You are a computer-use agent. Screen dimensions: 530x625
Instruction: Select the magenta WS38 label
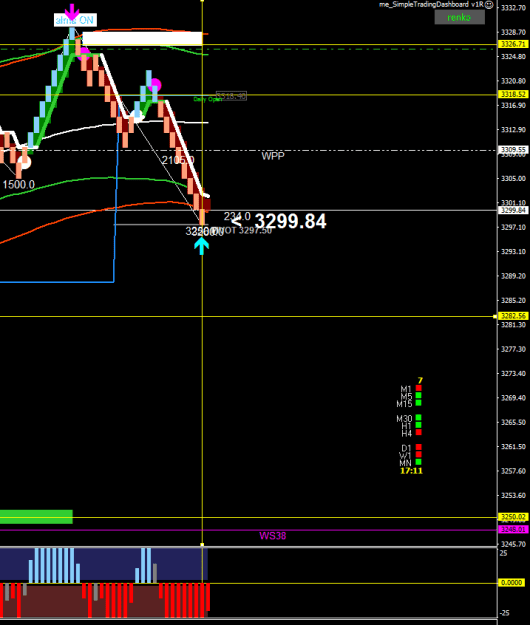click(273, 536)
